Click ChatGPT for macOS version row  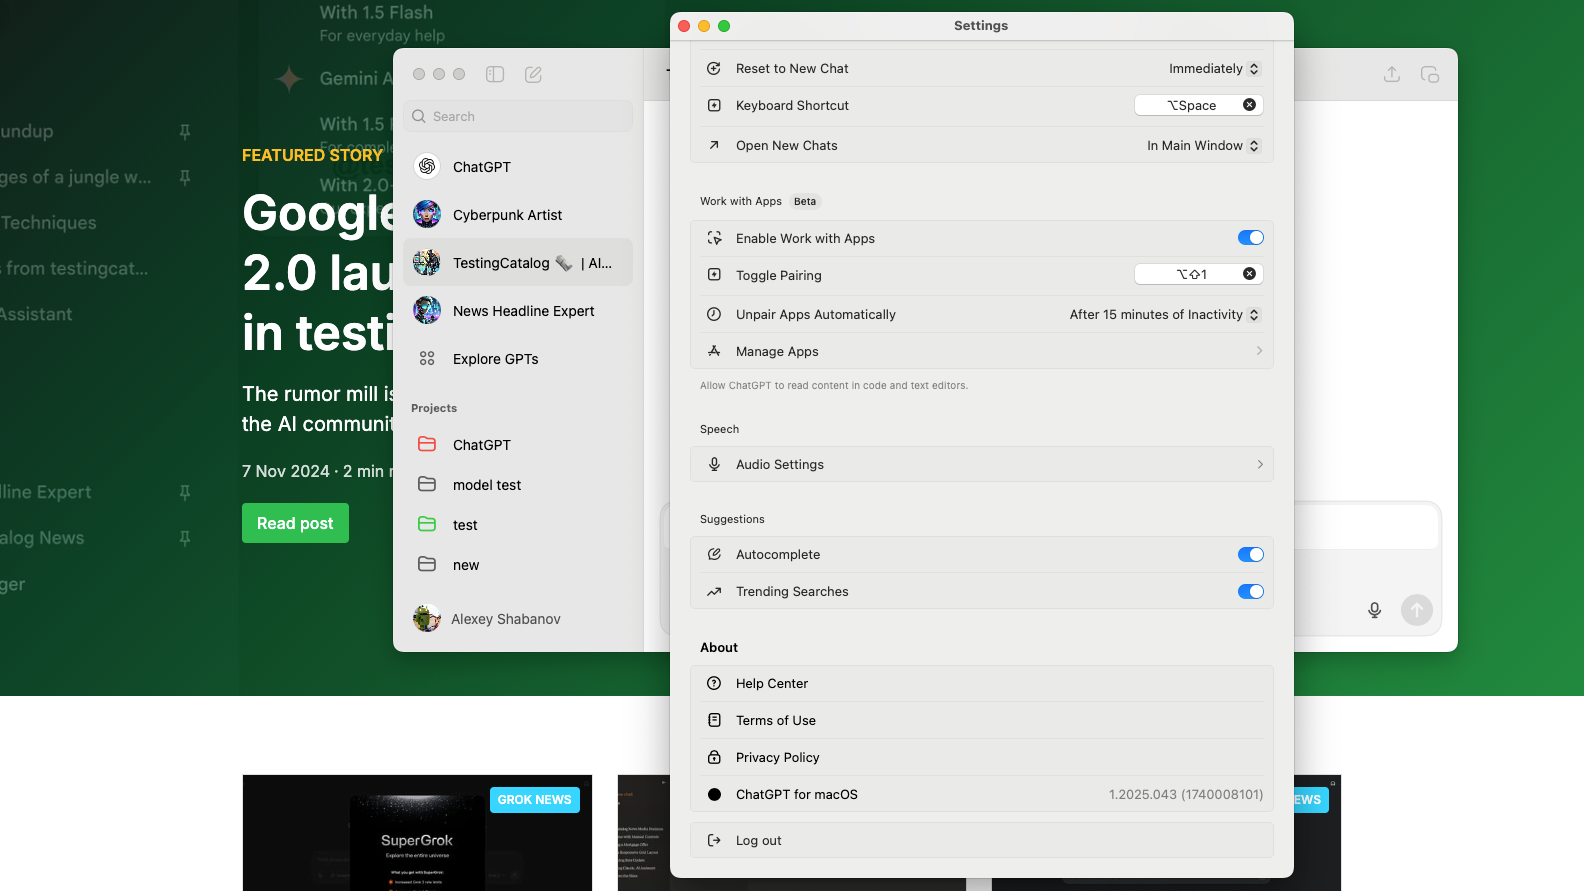[982, 795]
